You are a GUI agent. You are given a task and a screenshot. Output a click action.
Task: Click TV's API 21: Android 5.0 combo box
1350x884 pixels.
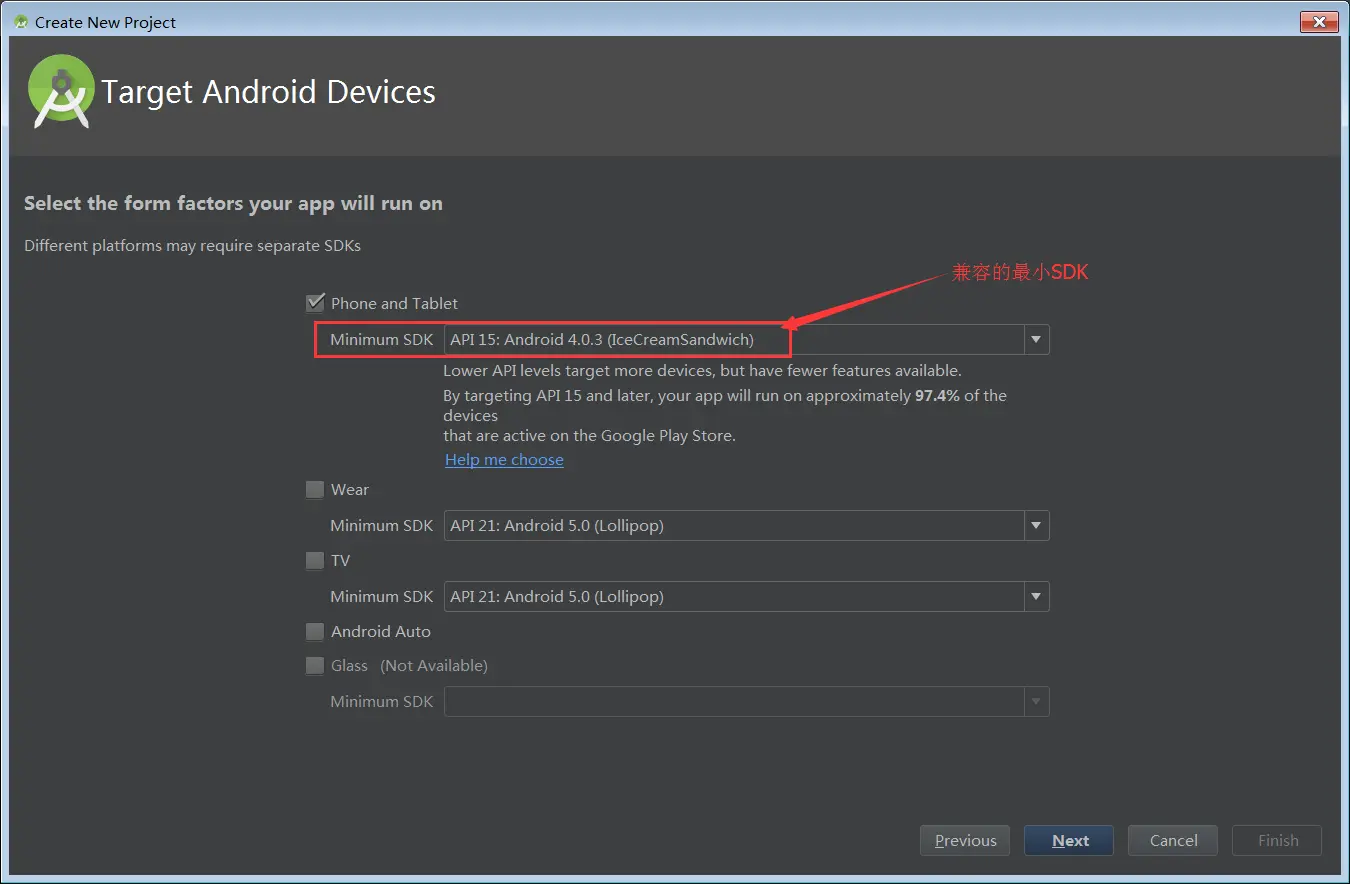click(x=746, y=597)
